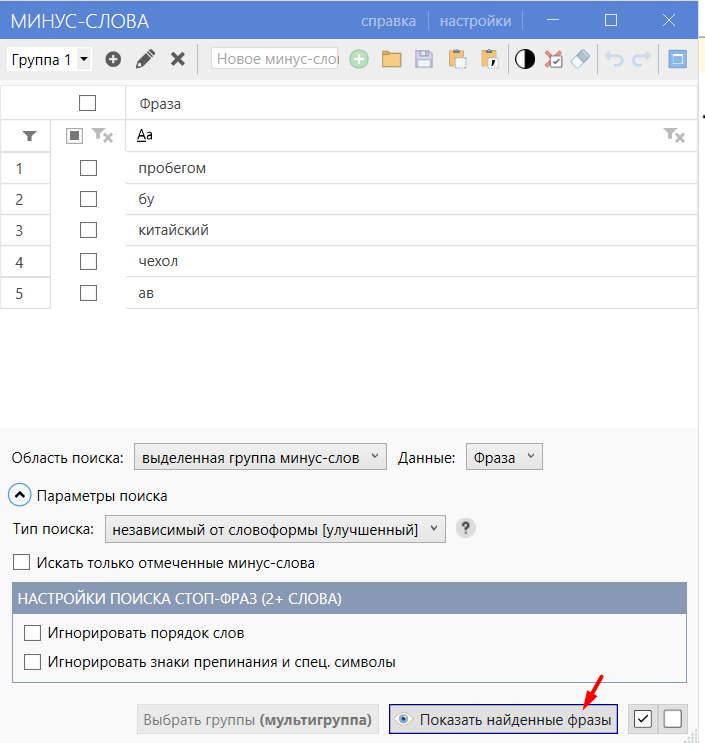The height and width of the screenshot is (743, 705).
Task: Click the green add minus-word button
Action: pyautogui.click(x=359, y=59)
